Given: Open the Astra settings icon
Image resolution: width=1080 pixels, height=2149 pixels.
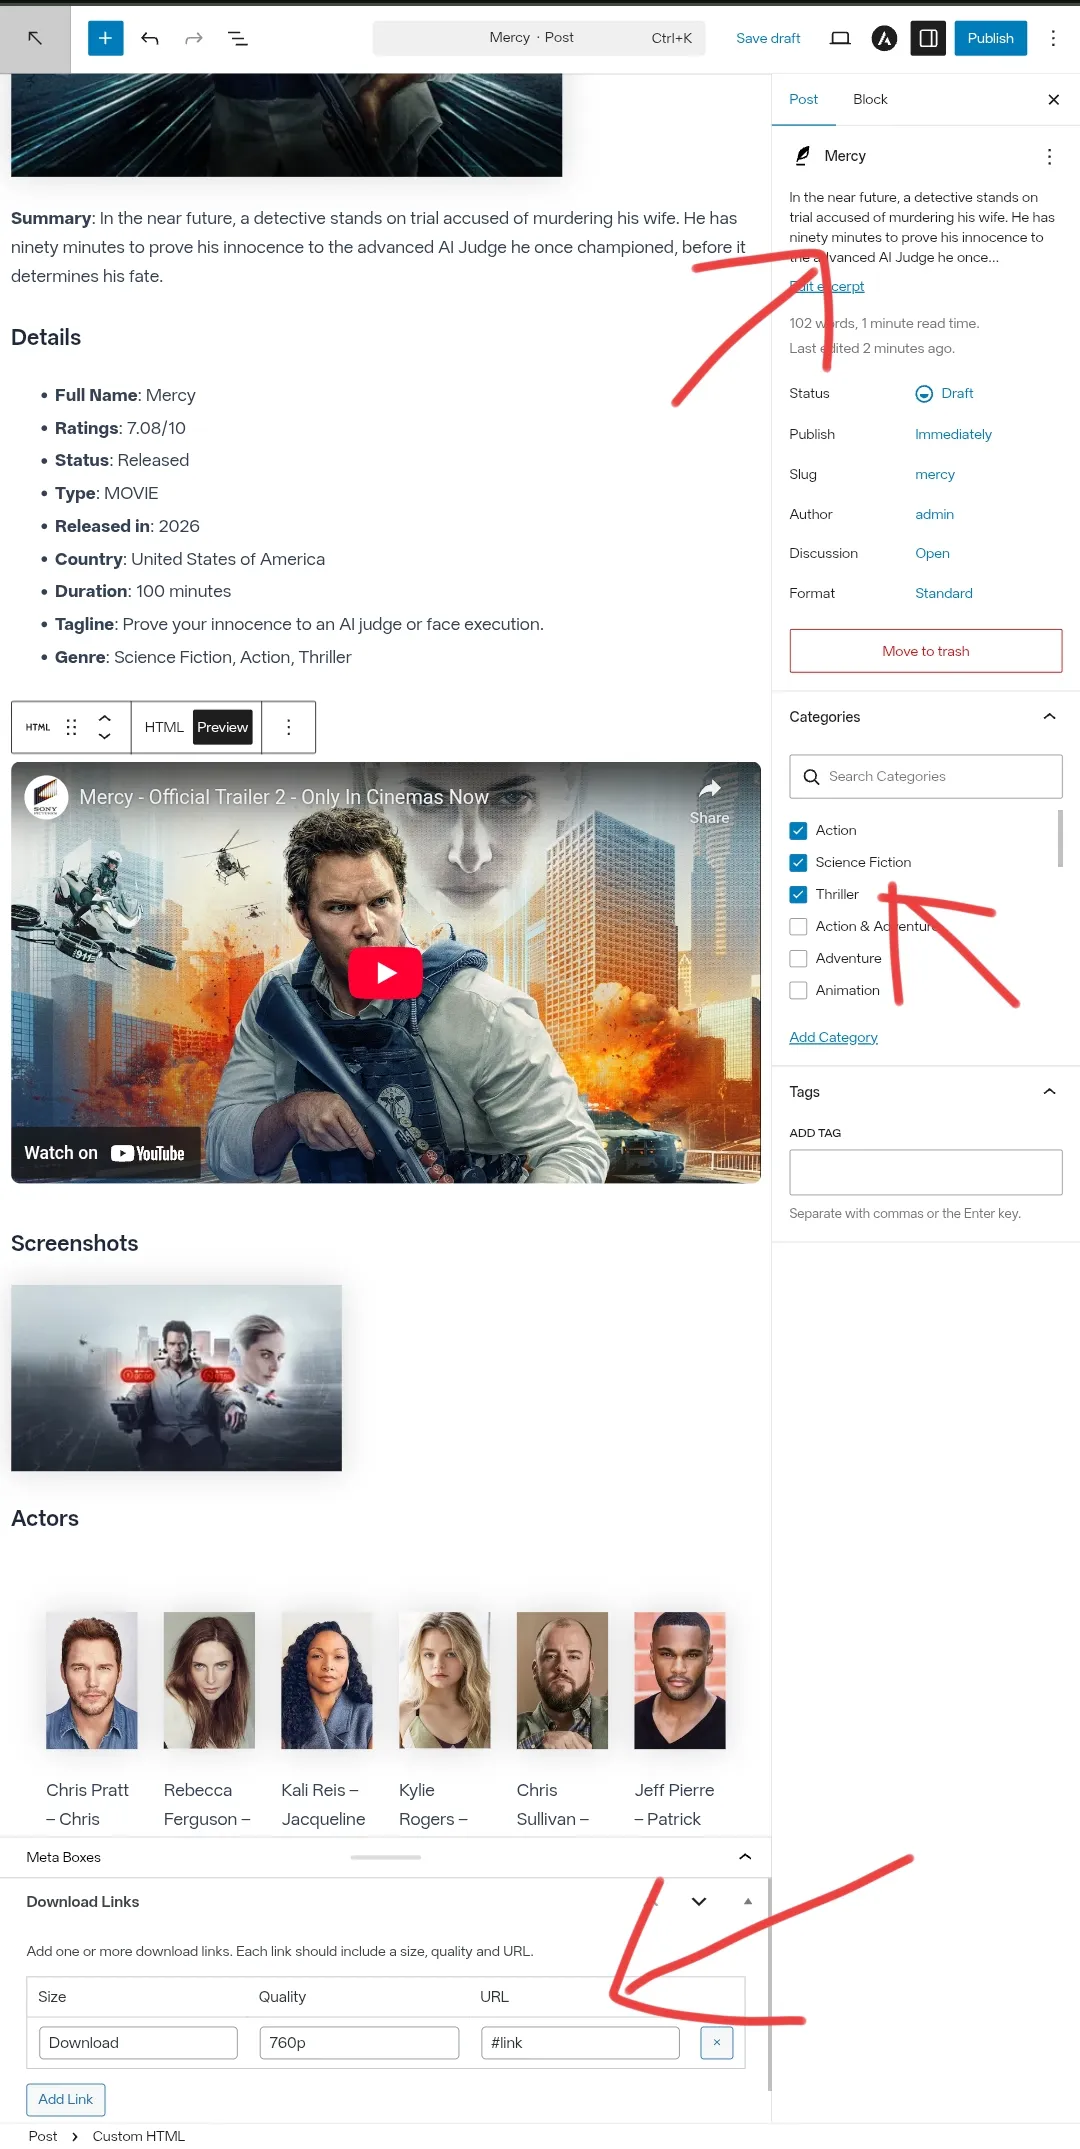Looking at the screenshot, I should (x=884, y=38).
